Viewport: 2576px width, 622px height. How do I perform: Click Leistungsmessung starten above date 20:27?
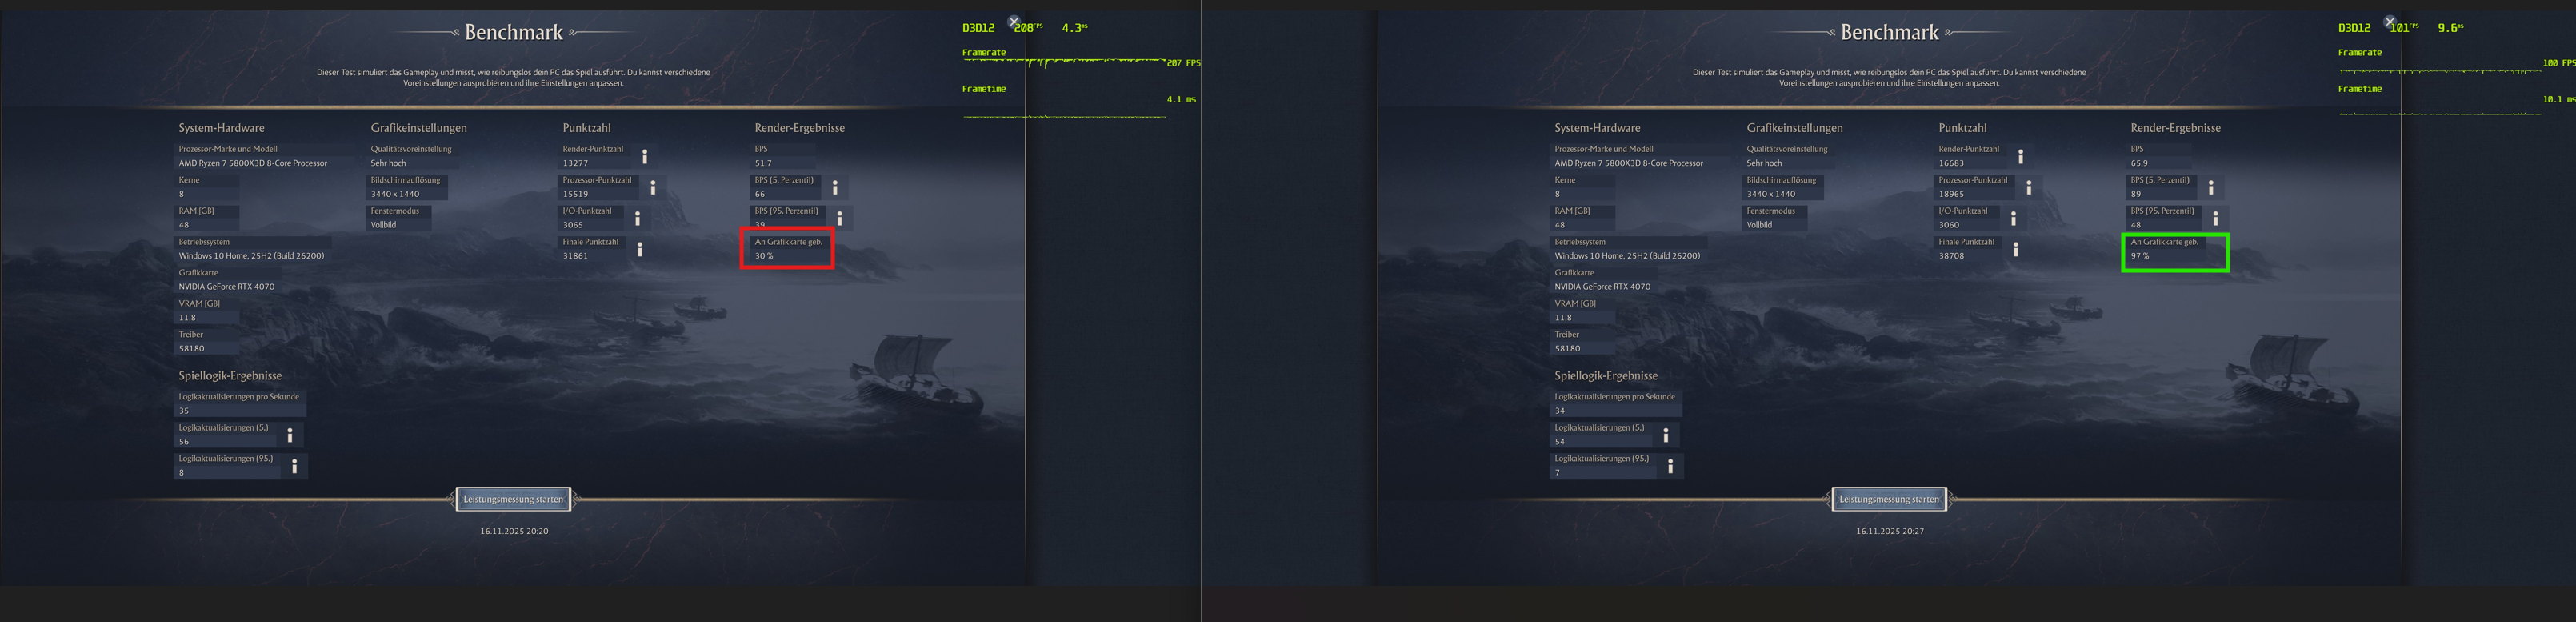click(1889, 499)
